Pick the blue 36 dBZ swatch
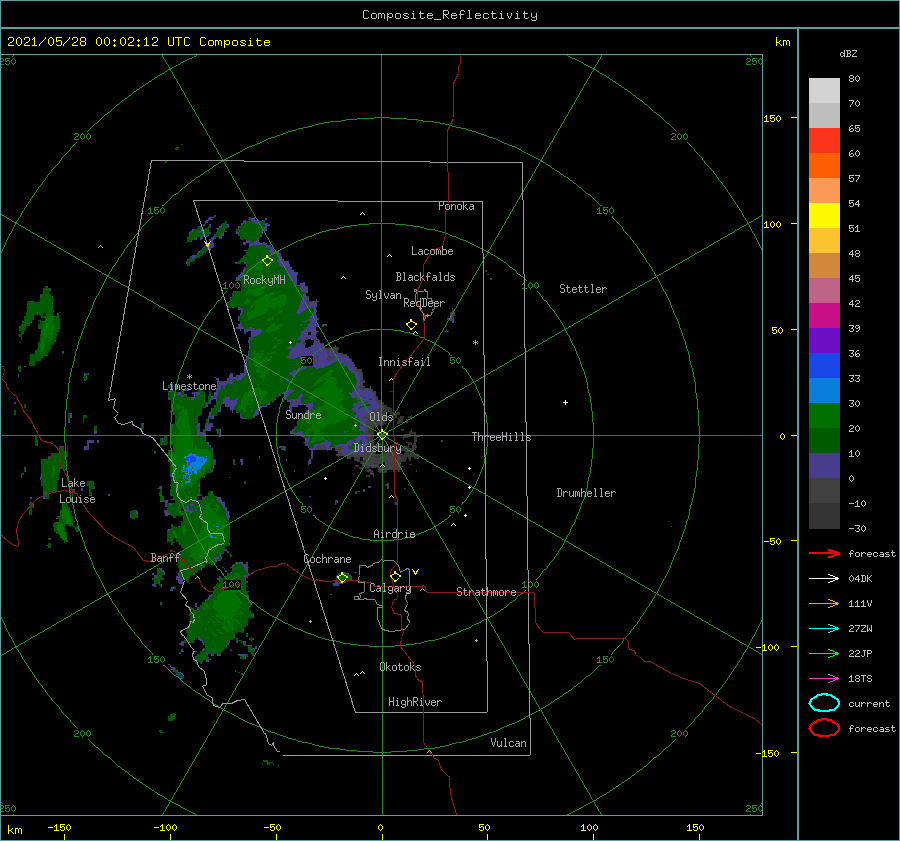This screenshot has width=900, height=841. (x=824, y=365)
